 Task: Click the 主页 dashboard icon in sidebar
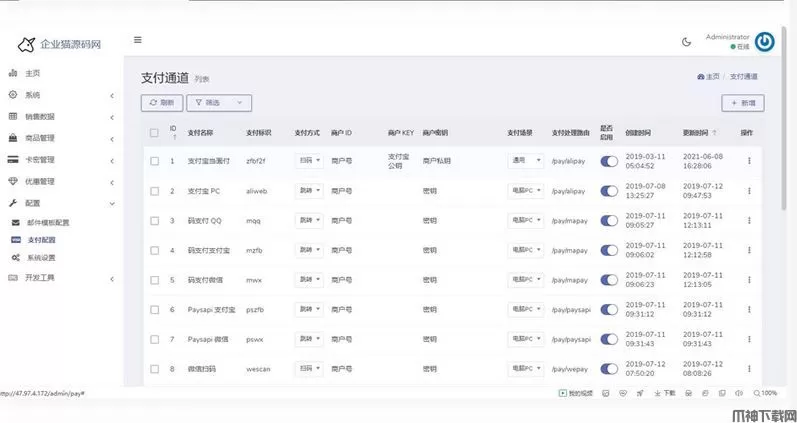pyautogui.click(x=12, y=73)
